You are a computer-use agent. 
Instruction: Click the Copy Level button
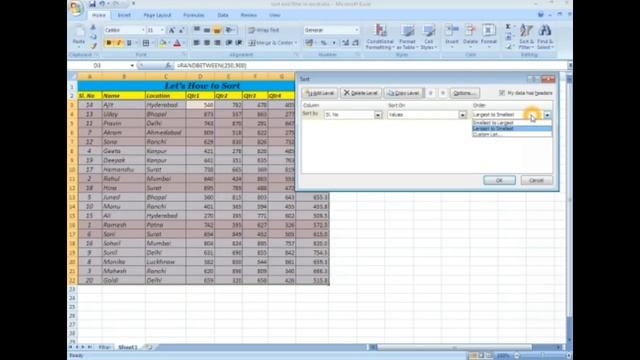403,93
